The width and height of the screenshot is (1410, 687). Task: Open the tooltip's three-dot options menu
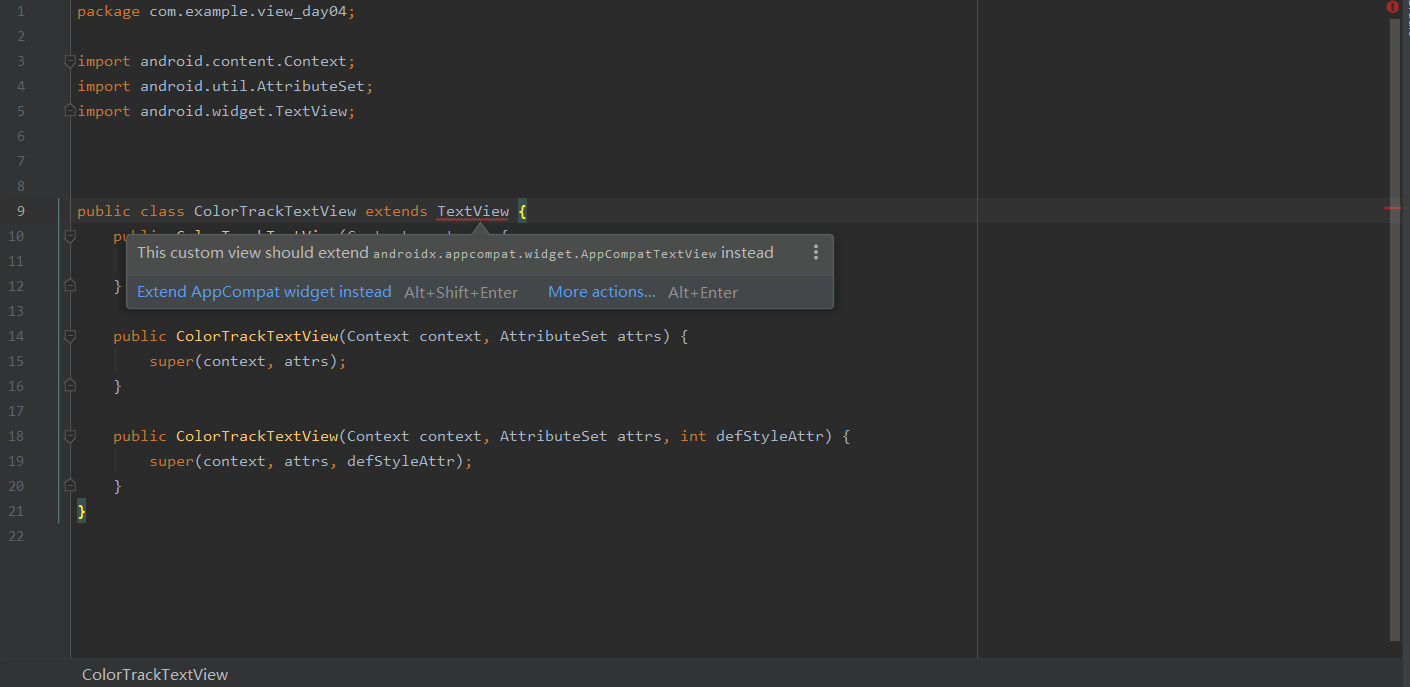816,252
